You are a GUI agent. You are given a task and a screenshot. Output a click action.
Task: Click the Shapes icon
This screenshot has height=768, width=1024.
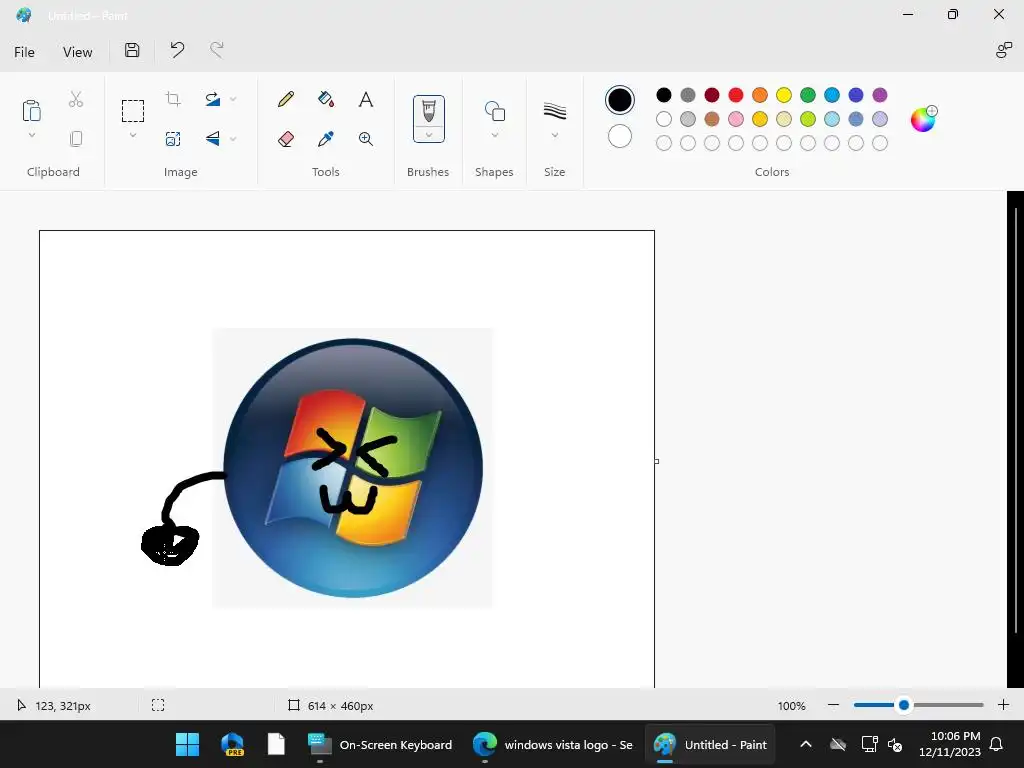[494, 110]
